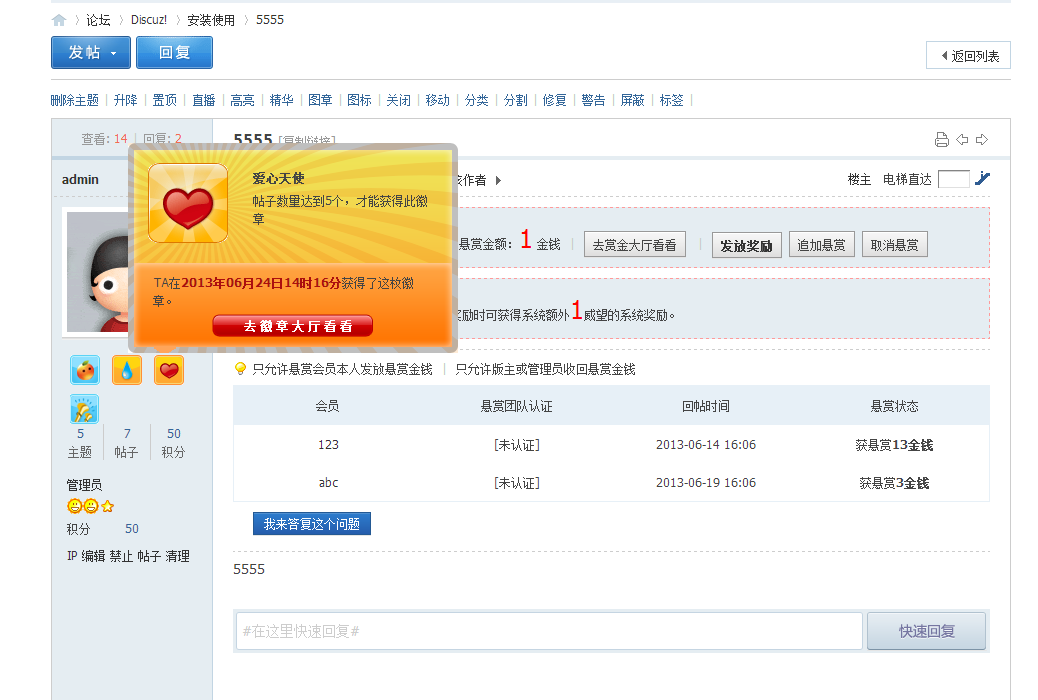Open the orange fruit medal icon
The width and height of the screenshot is (1038, 700).
click(85, 370)
